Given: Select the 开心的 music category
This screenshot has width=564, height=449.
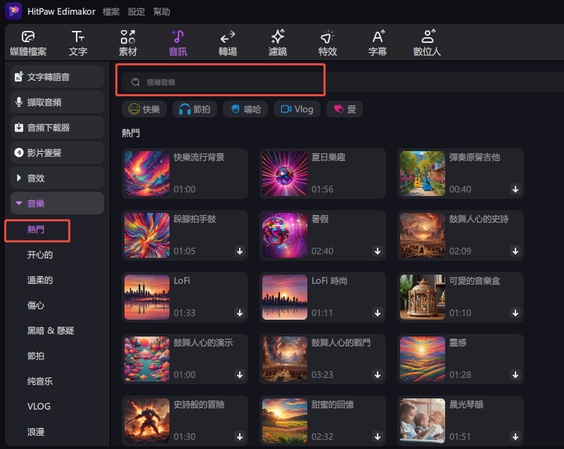Looking at the screenshot, I should coord(40,255).
